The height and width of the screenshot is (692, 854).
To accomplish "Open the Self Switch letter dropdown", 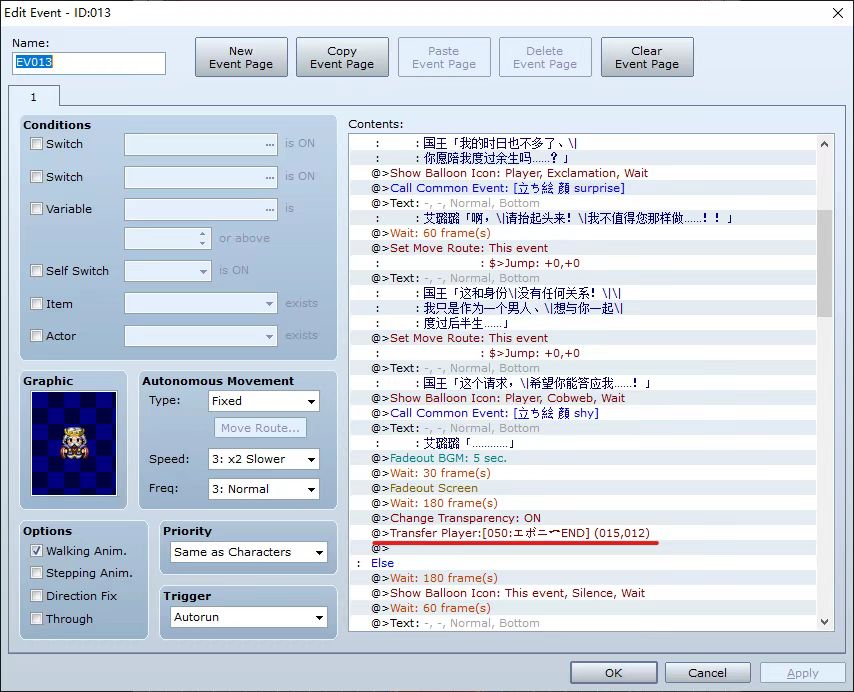I will click(x=168, y=271).
